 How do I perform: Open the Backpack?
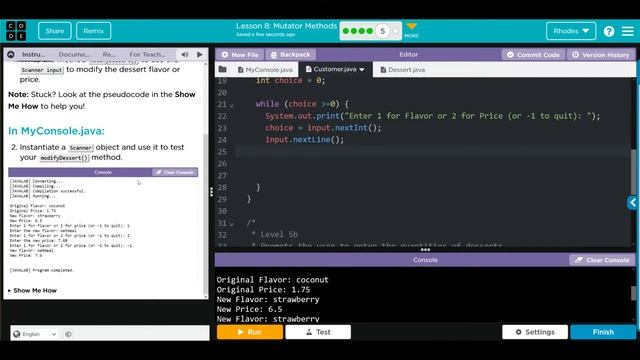290,55
